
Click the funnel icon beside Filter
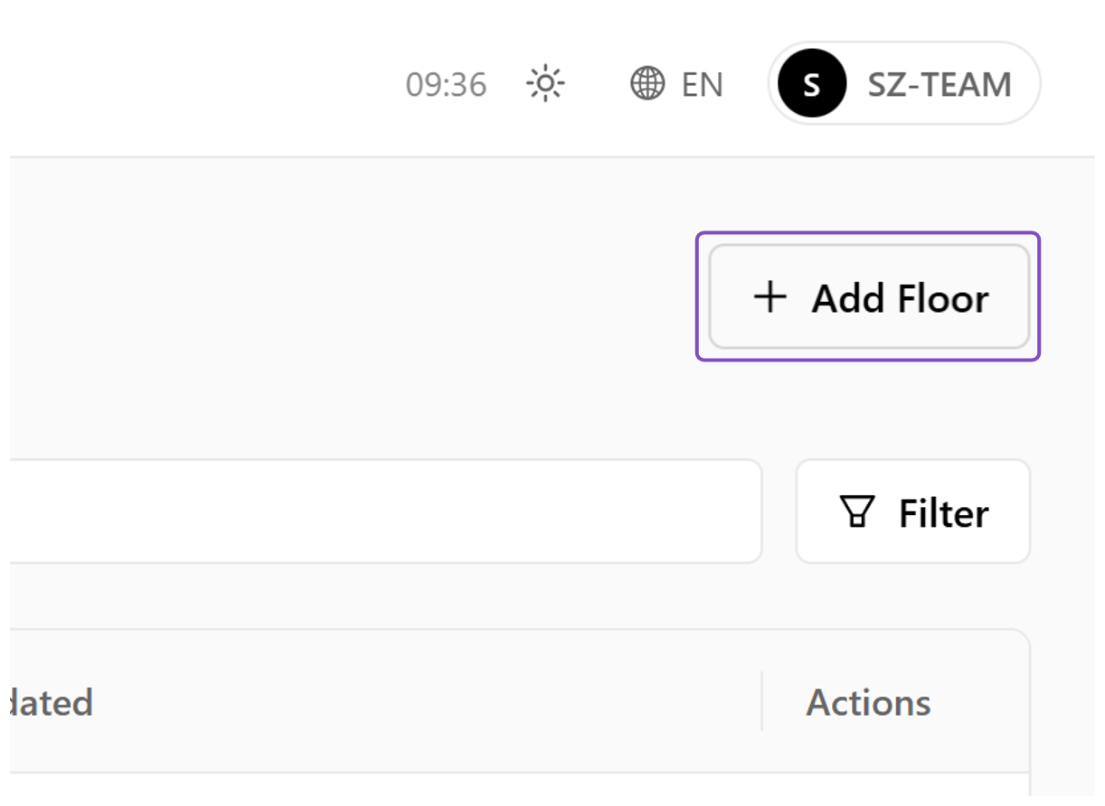[857, 512]
